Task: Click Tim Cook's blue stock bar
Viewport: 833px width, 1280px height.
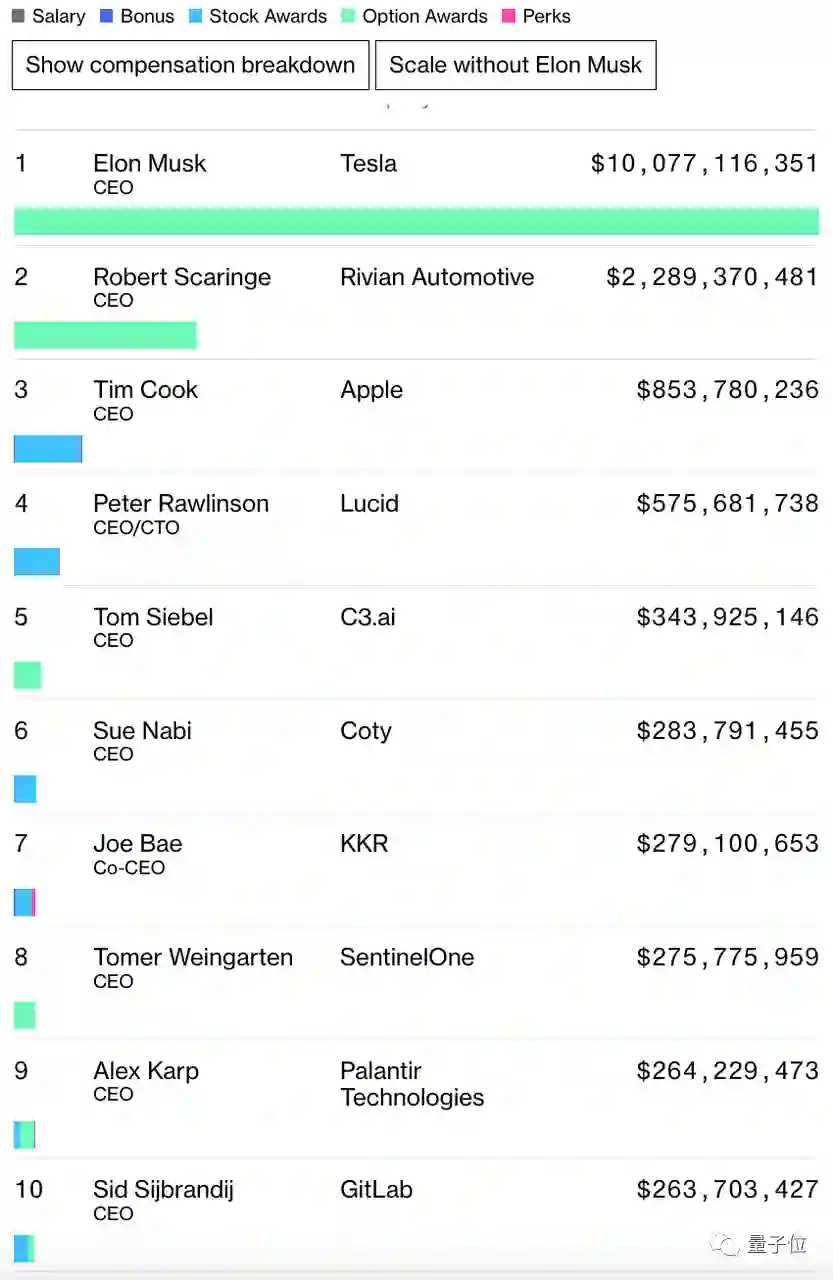Action: tap(48, 449)
